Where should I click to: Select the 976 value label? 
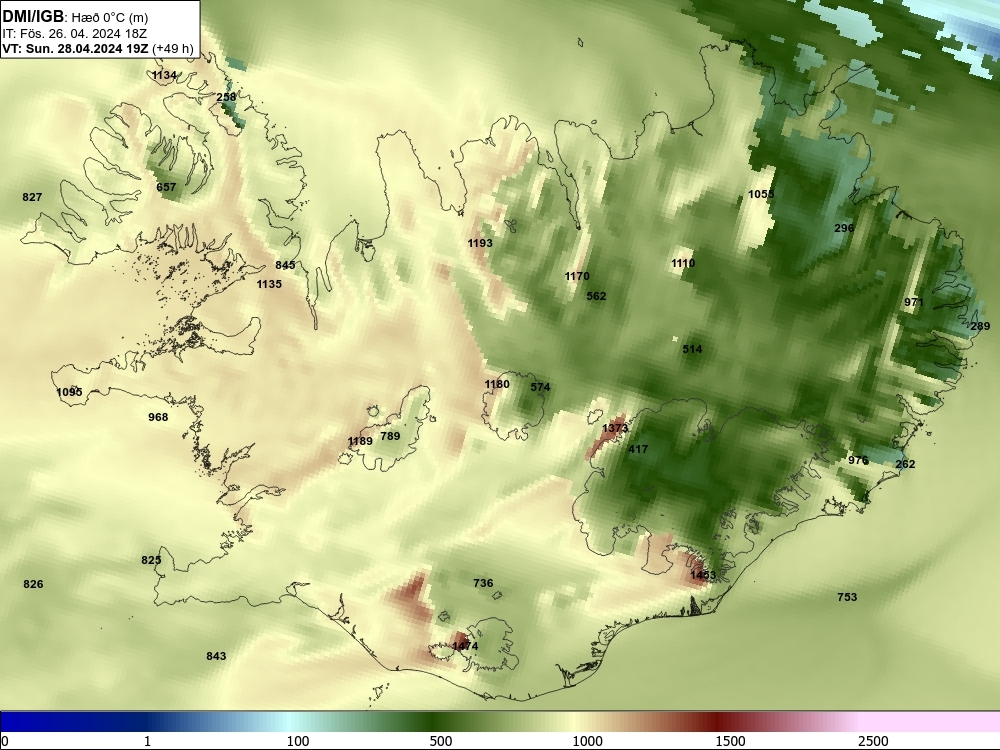[858, 460]
